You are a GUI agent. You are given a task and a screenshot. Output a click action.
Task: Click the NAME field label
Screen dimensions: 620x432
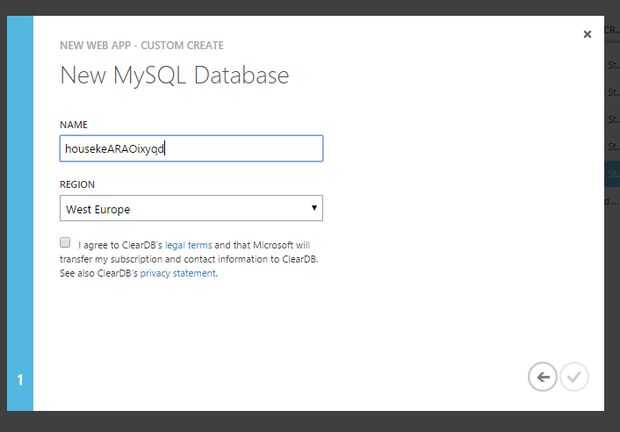74,124
